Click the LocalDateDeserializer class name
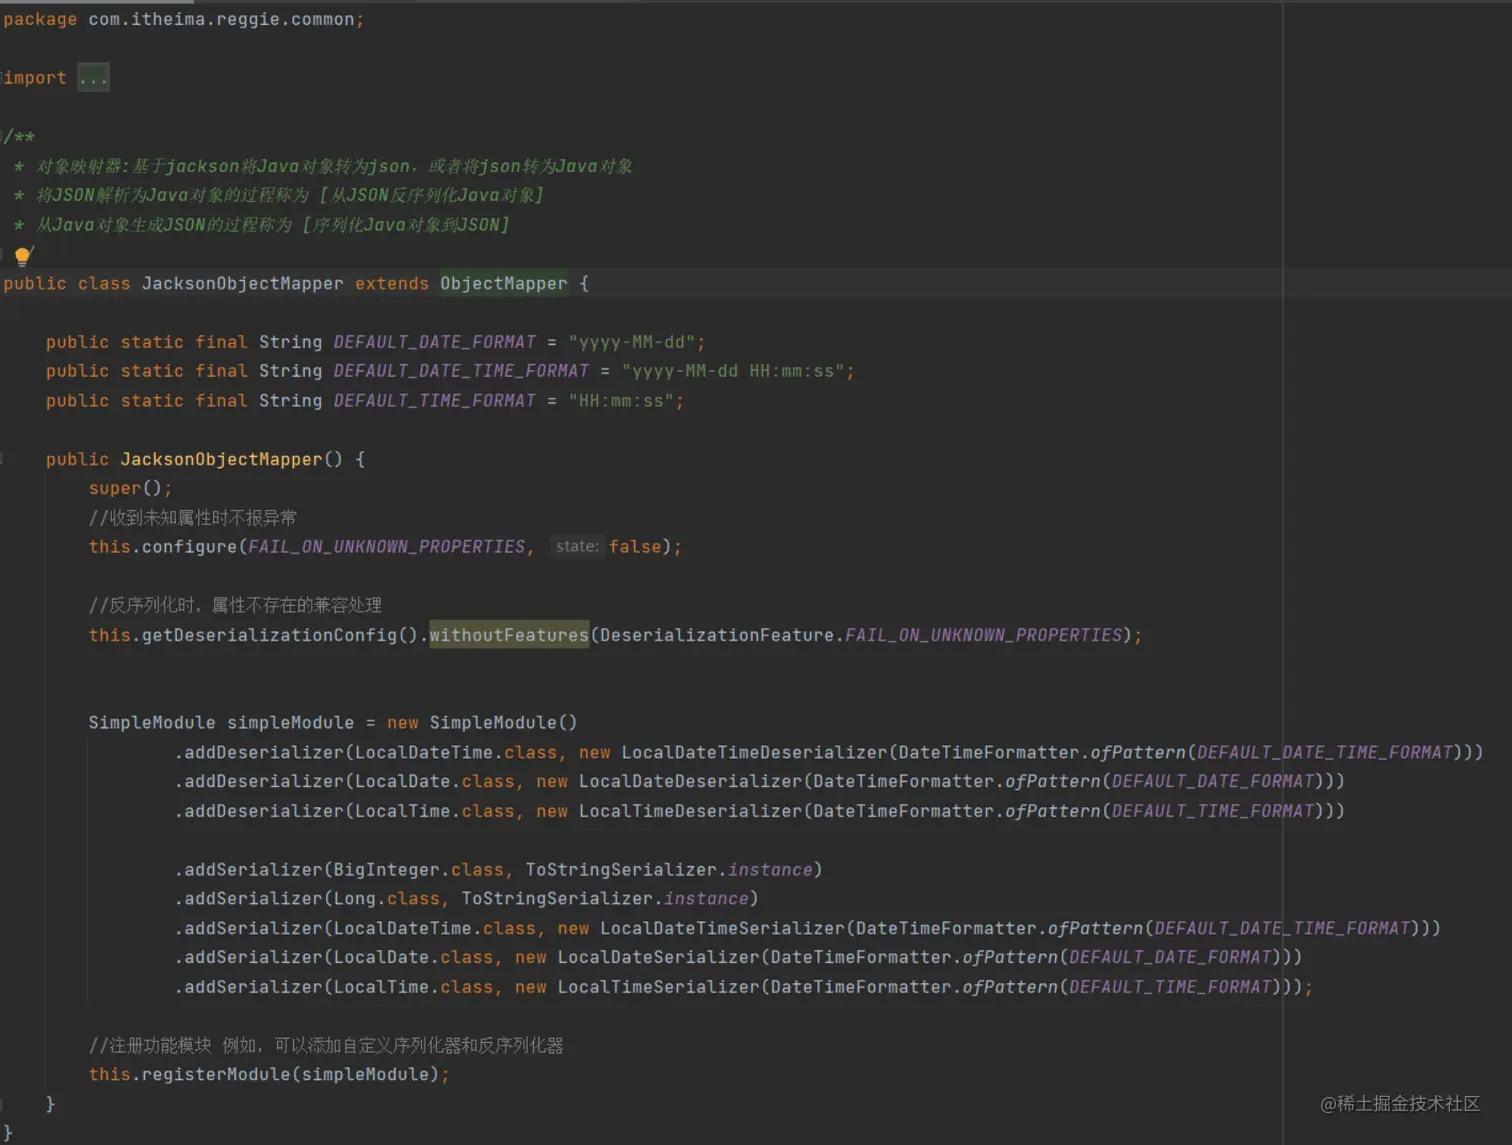The height and width of the screenshot is (1145, 1512). click(x=690, y=781)
